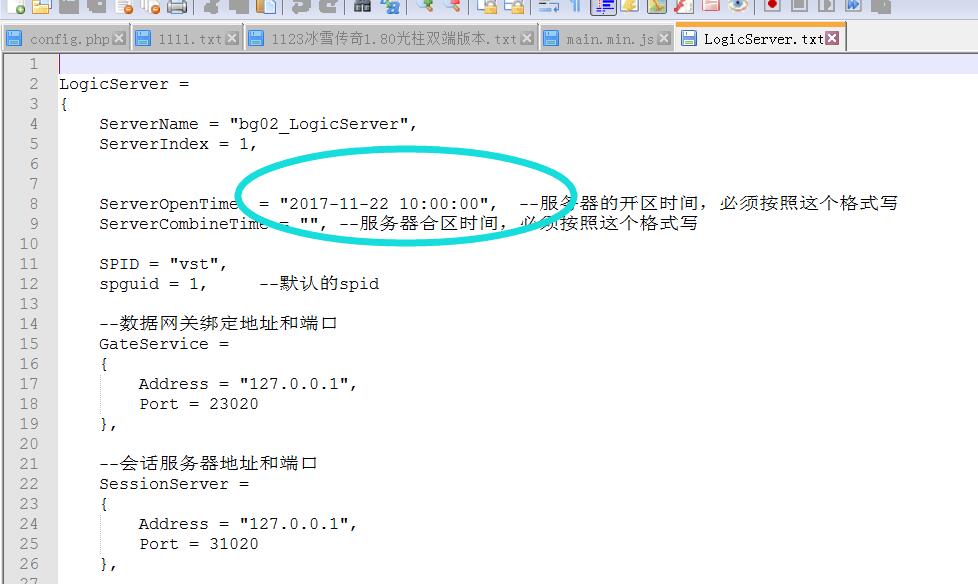
Task: Paste from clipboard using toolbar icon
Action: [266, 6]
